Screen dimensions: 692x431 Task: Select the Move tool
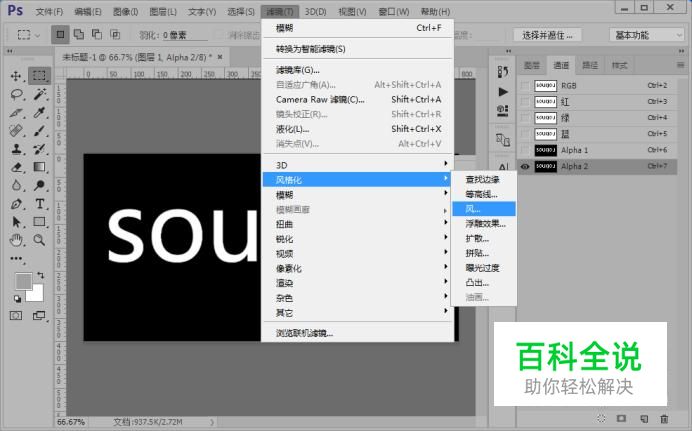(x=16, y=76)
